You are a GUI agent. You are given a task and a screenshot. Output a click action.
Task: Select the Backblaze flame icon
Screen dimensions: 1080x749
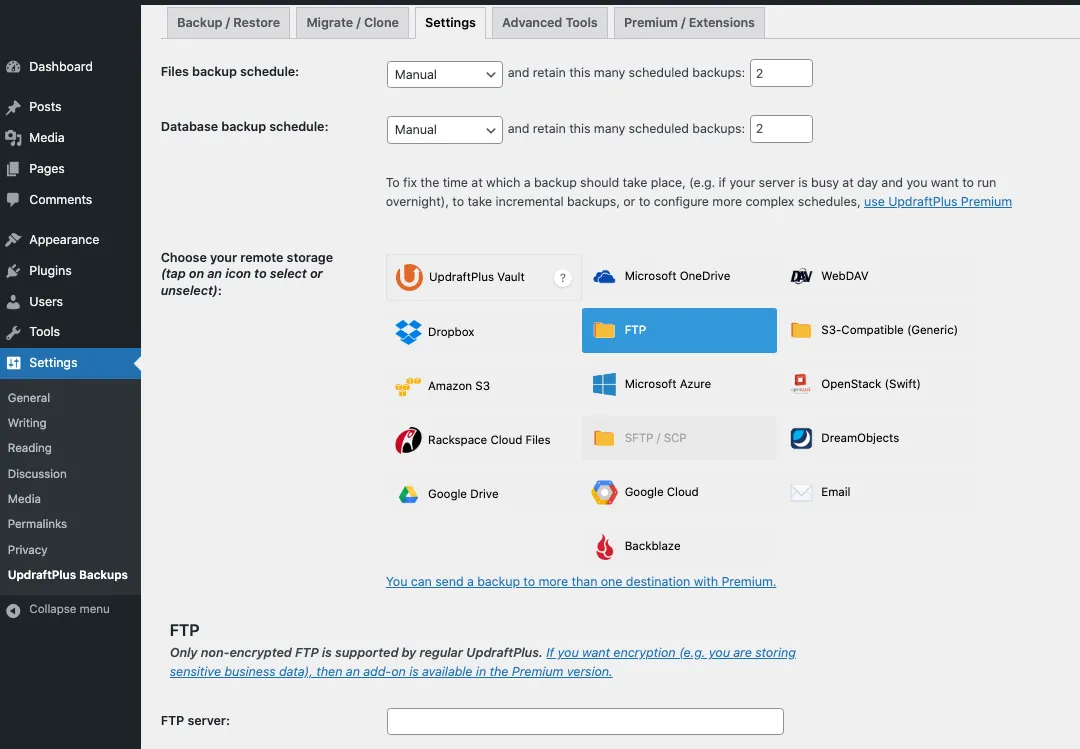[604, 546]
